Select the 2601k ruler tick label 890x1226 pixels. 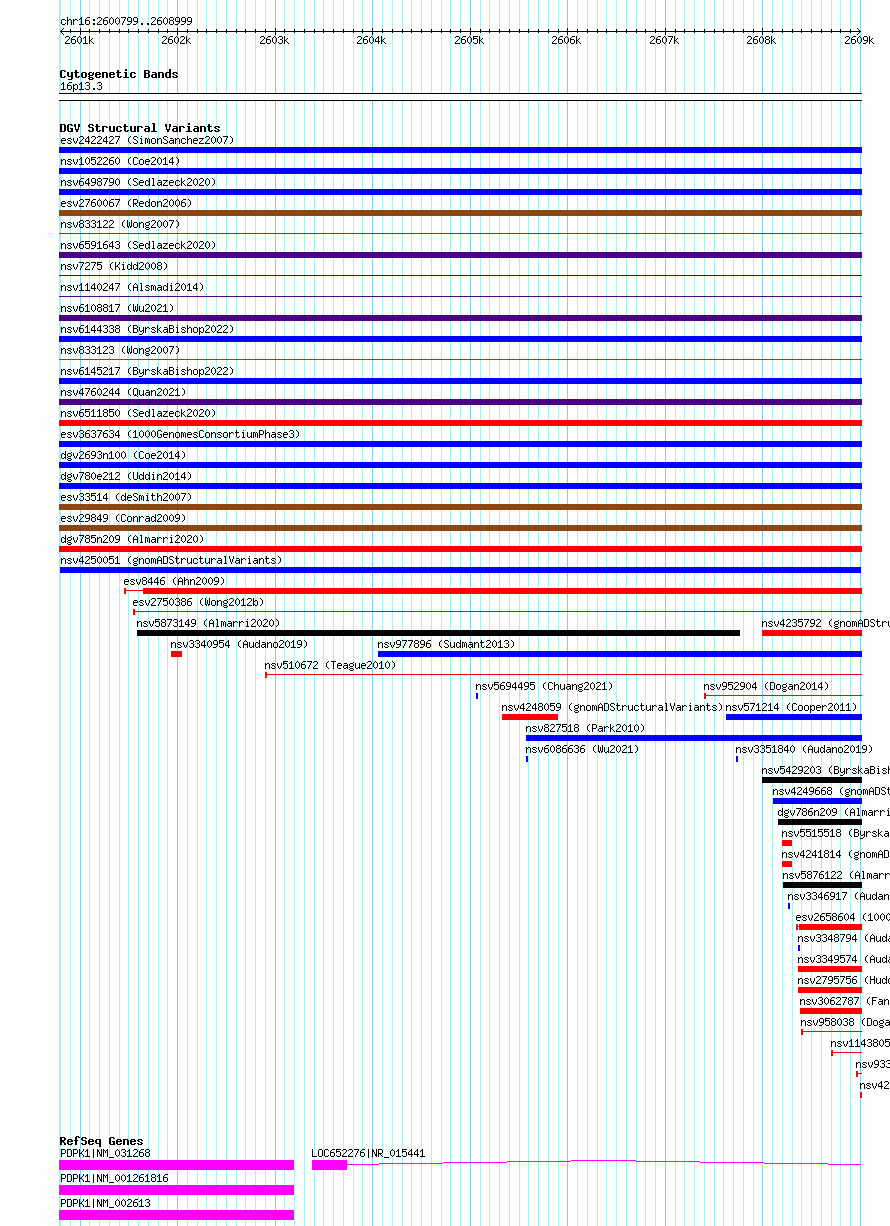click(79, 40)
